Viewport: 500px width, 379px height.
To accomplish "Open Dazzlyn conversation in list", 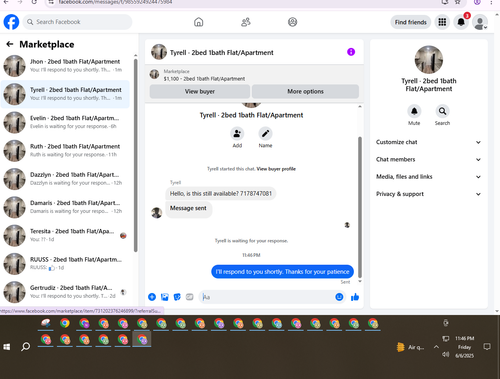I will point(65,179).
